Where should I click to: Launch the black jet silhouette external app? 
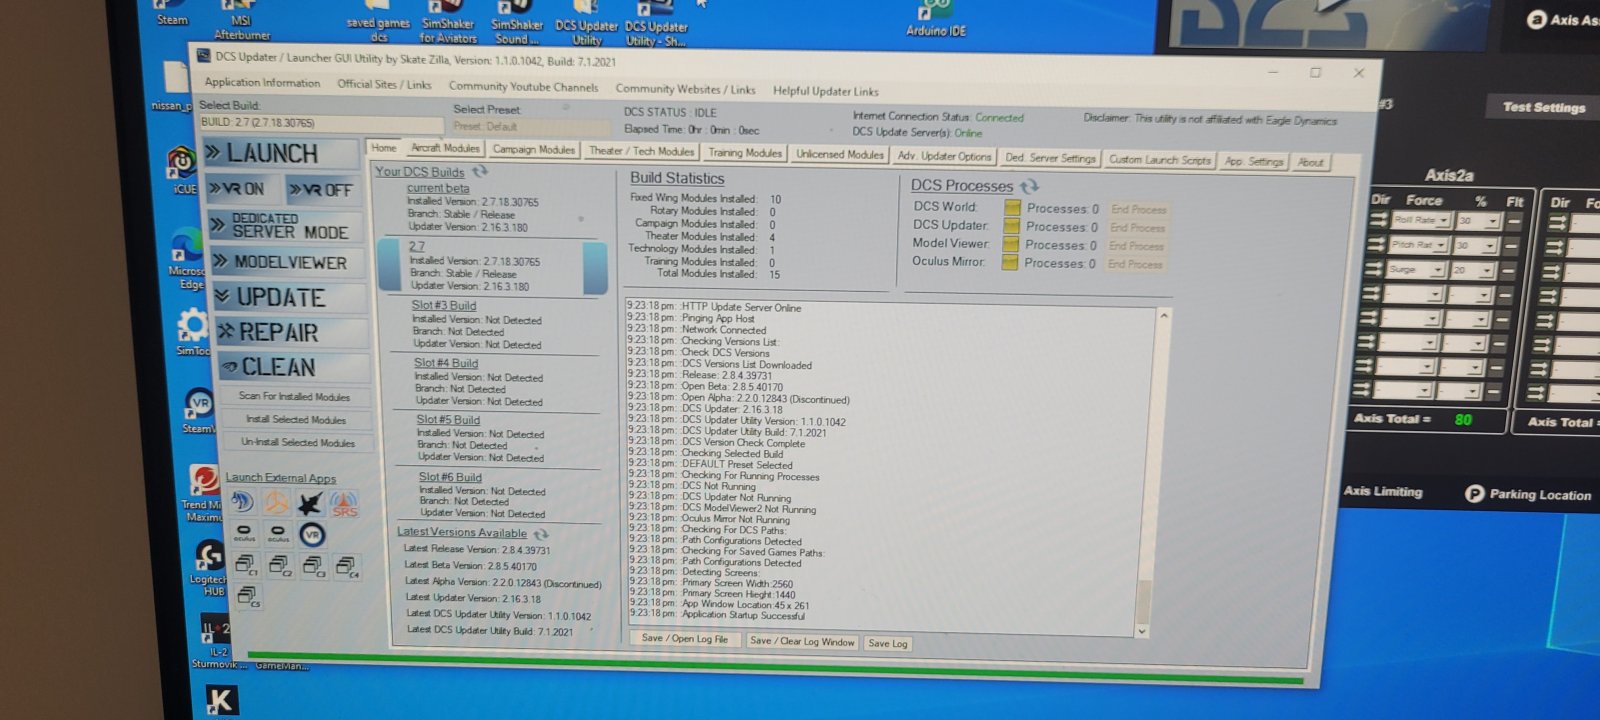(310, 503)
